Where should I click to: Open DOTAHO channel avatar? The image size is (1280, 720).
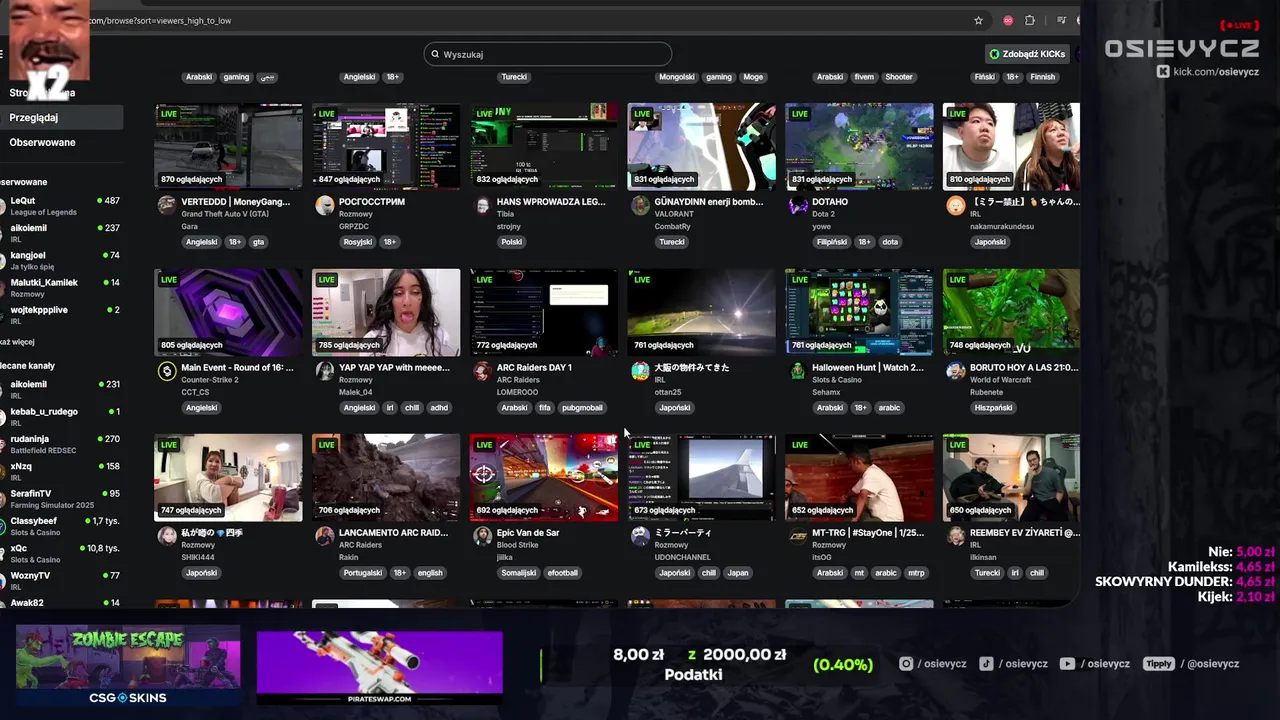pyautogui.click(x=798, y=205)
